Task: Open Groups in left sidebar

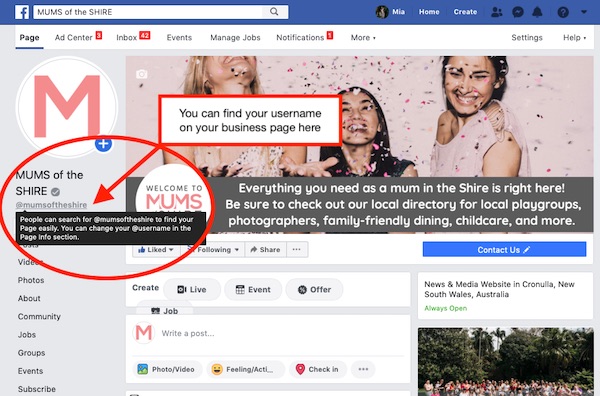Action: [x=31, y=353]
